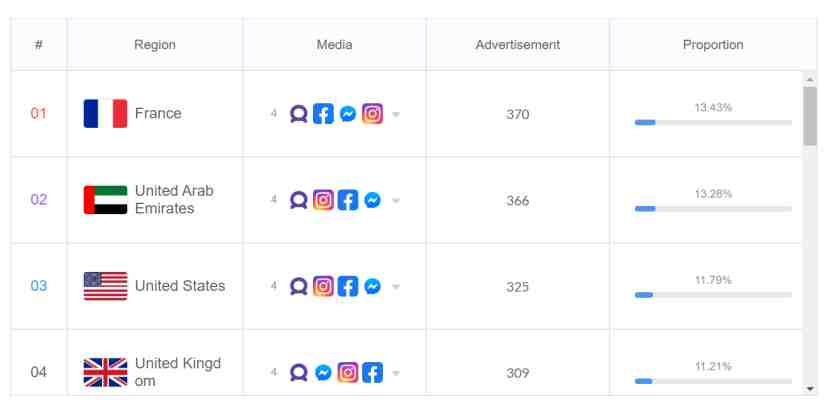This screenshot has height=409, width=831.
Task: Click Facebook icon in United States row
Action: tap(348, 287)
